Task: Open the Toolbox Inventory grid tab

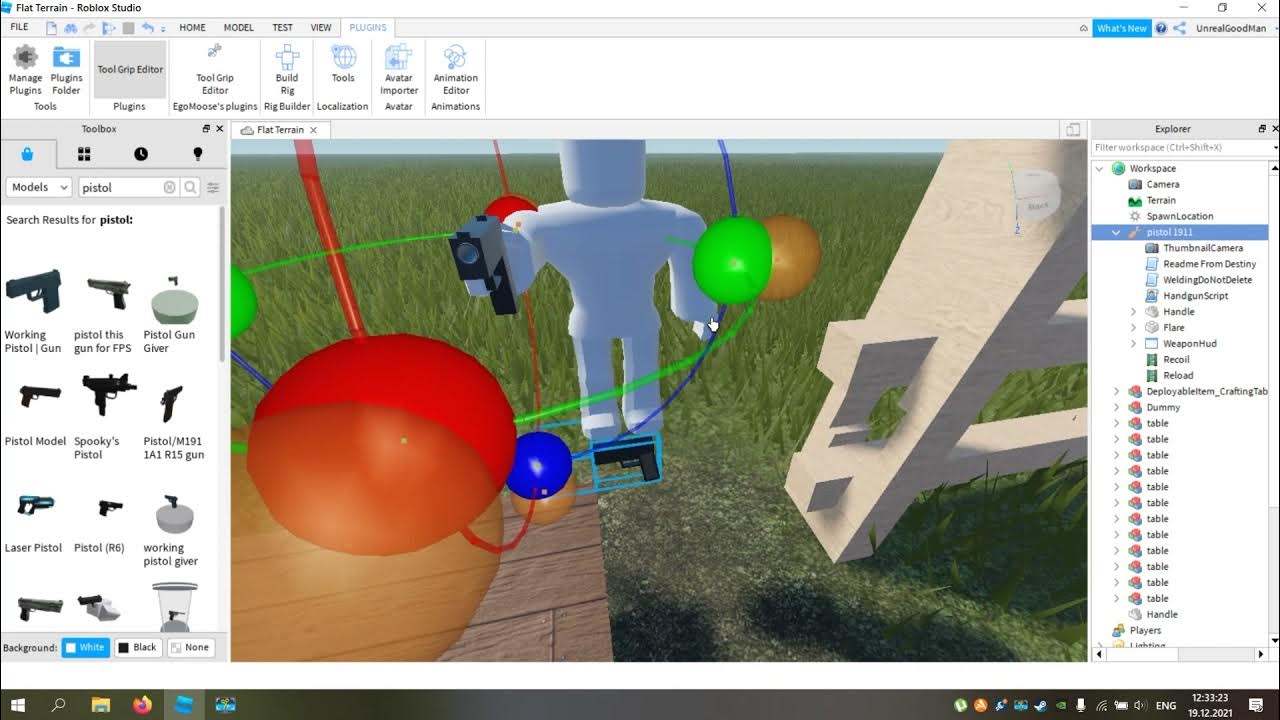Action: (x=84, y=154)
